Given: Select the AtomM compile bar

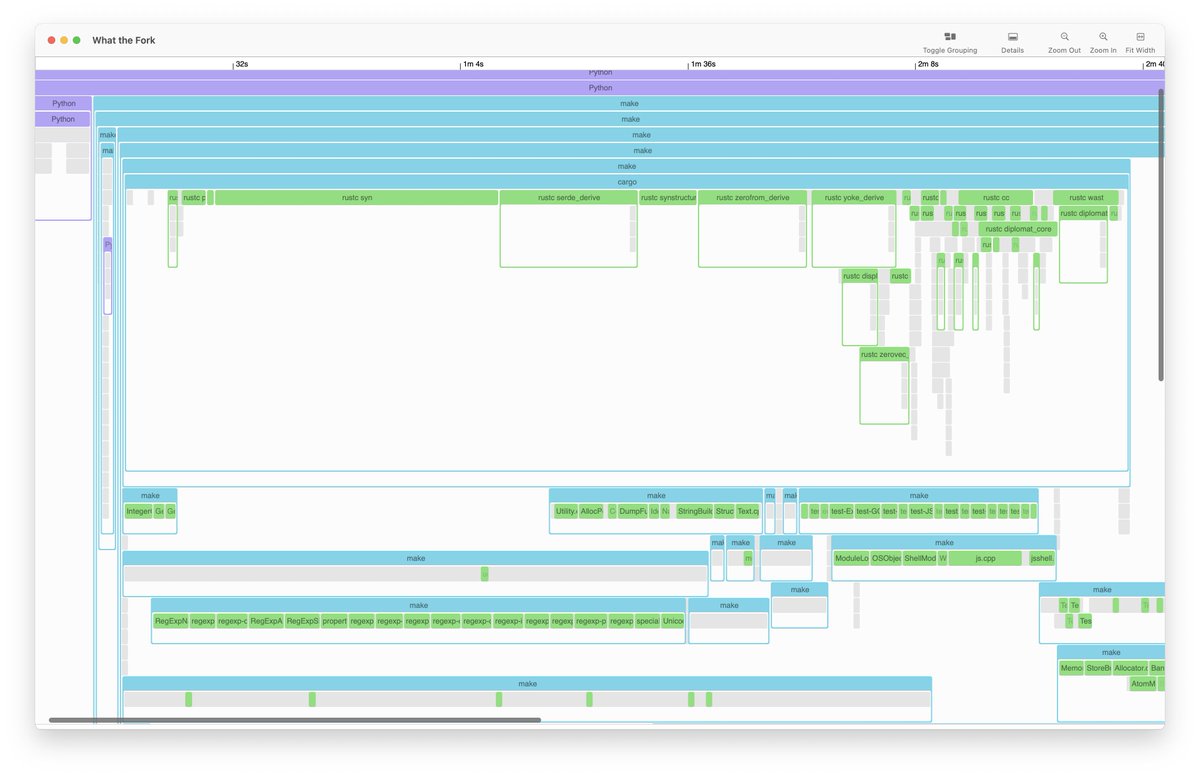Looking at the screenshot, I should (x=1143, y=684).
